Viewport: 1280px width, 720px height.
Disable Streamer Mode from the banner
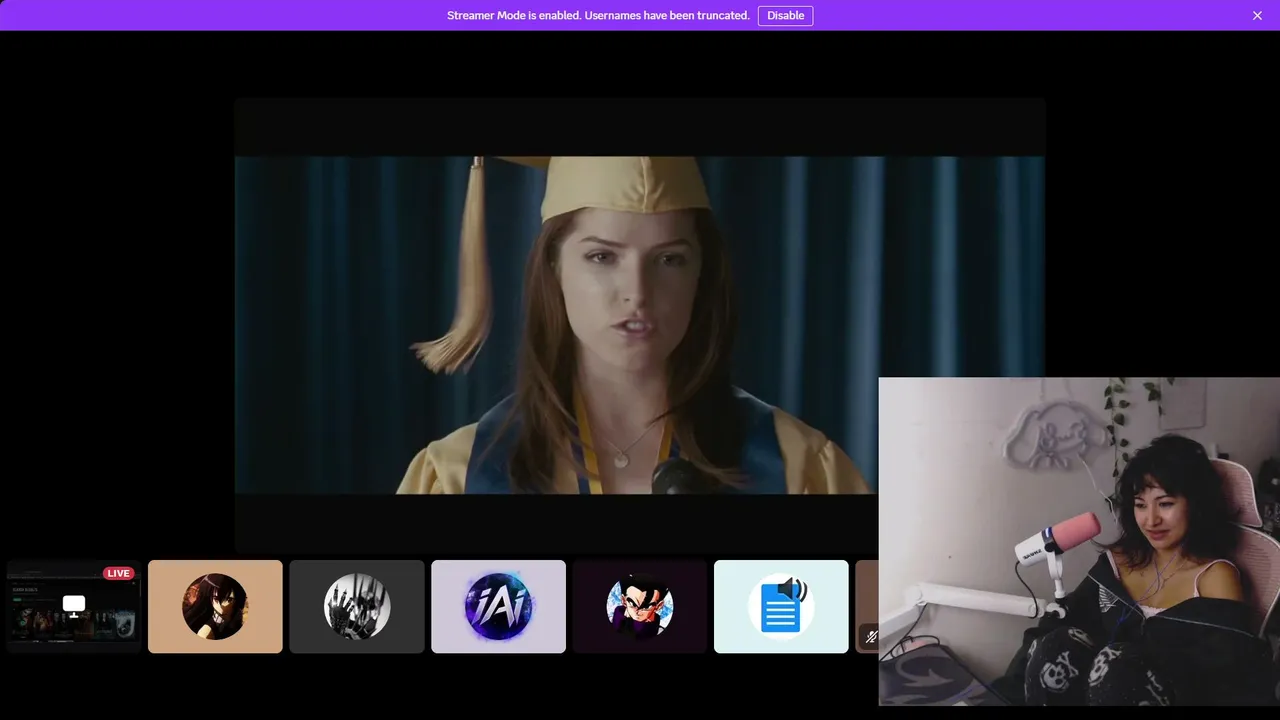[785, 15]
